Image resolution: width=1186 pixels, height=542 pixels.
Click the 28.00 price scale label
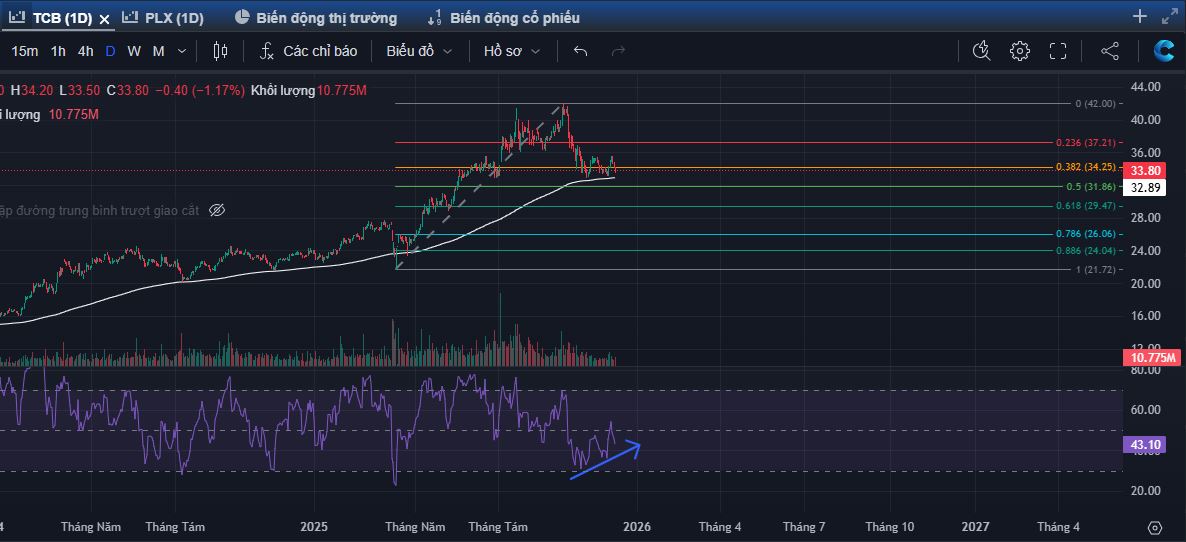point(1144,218)
